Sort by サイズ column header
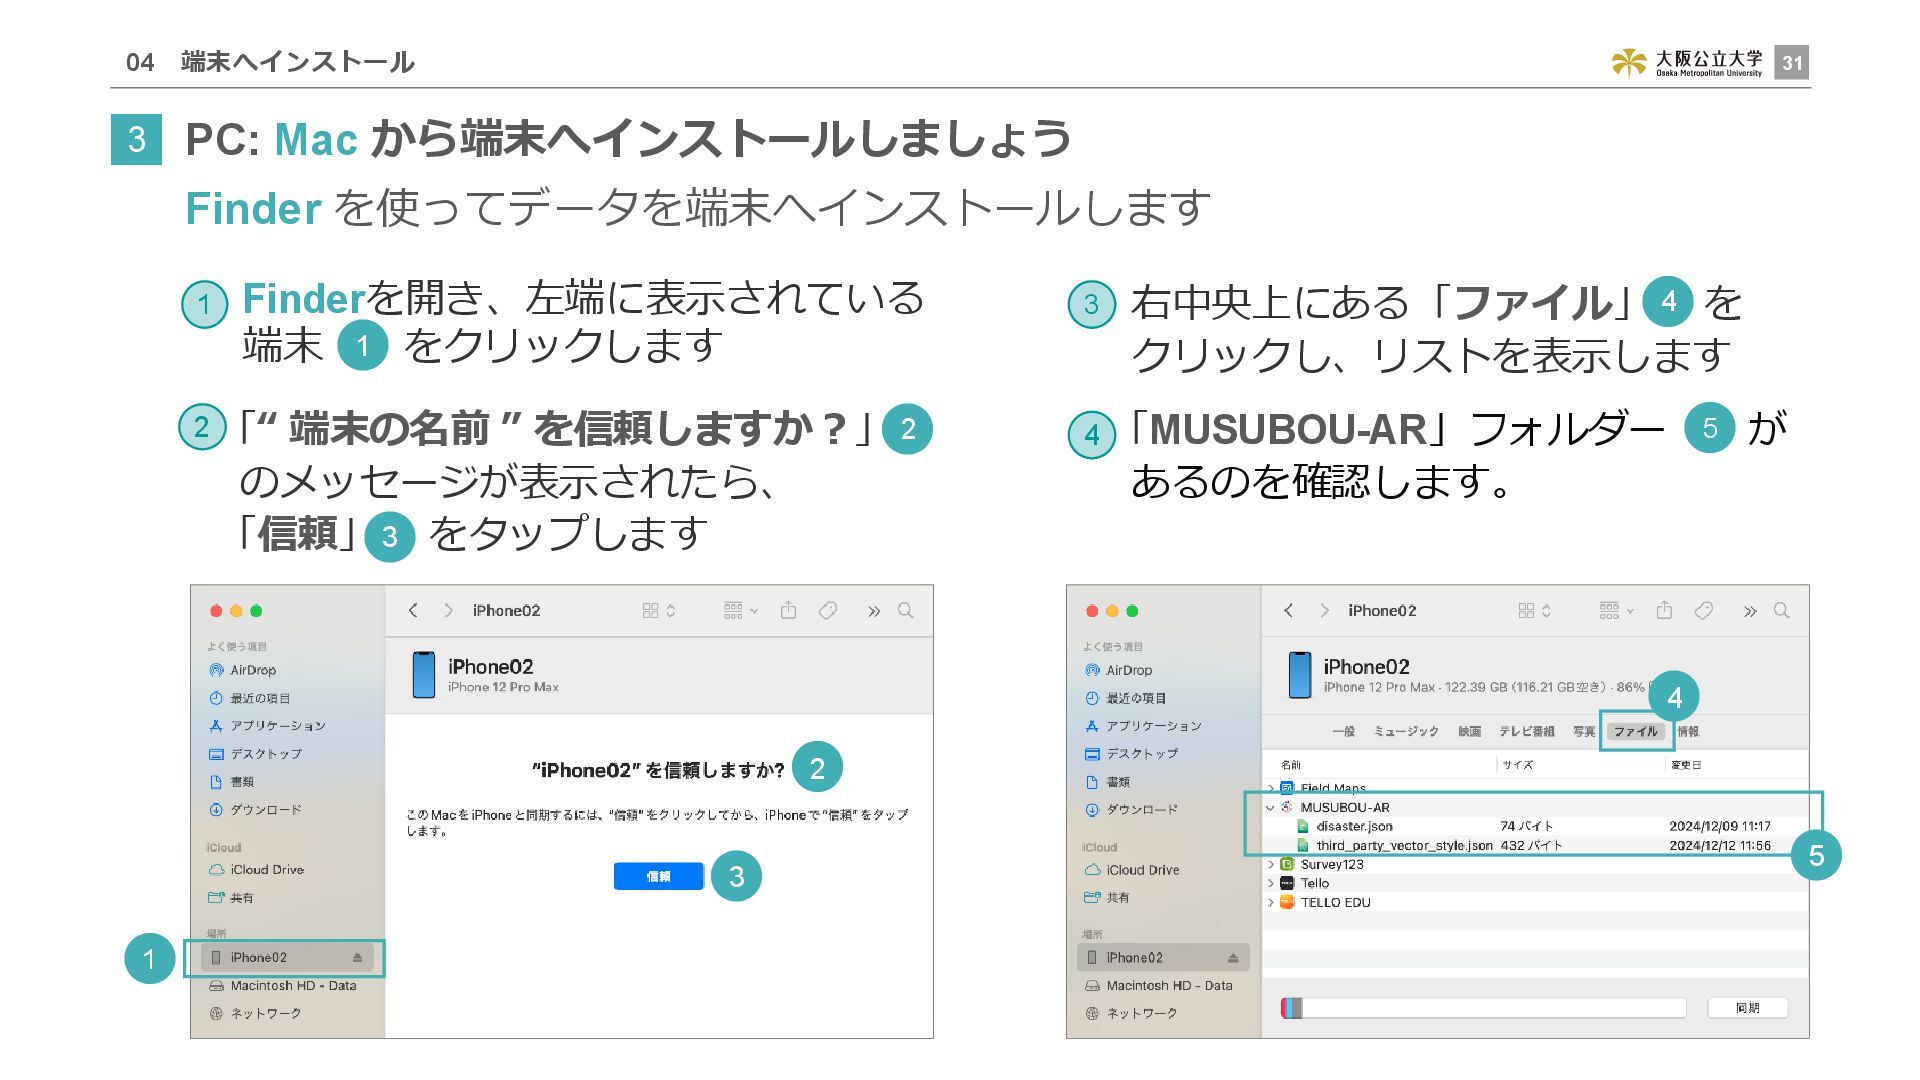The image size is (1920, 1080). (x=1518, y=765)
